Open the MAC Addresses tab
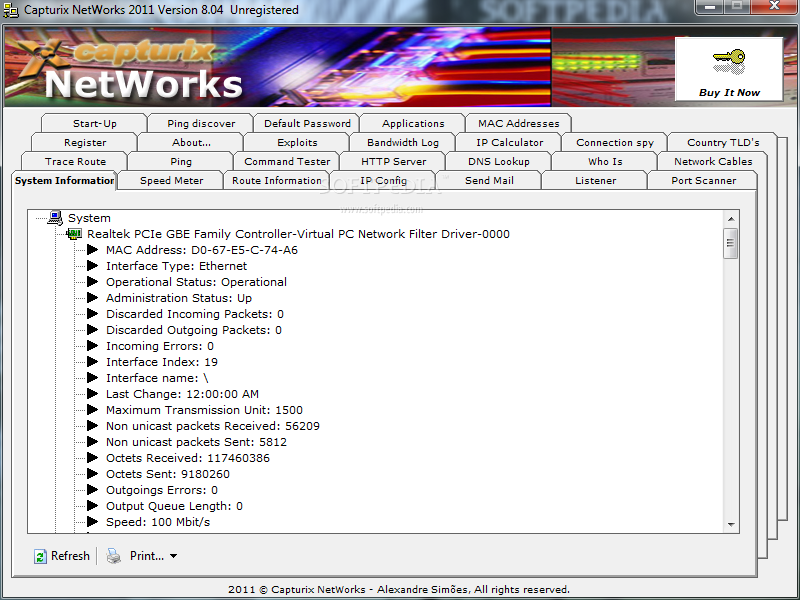The width and height of the screenshot is (800, 600). point(518,123)
